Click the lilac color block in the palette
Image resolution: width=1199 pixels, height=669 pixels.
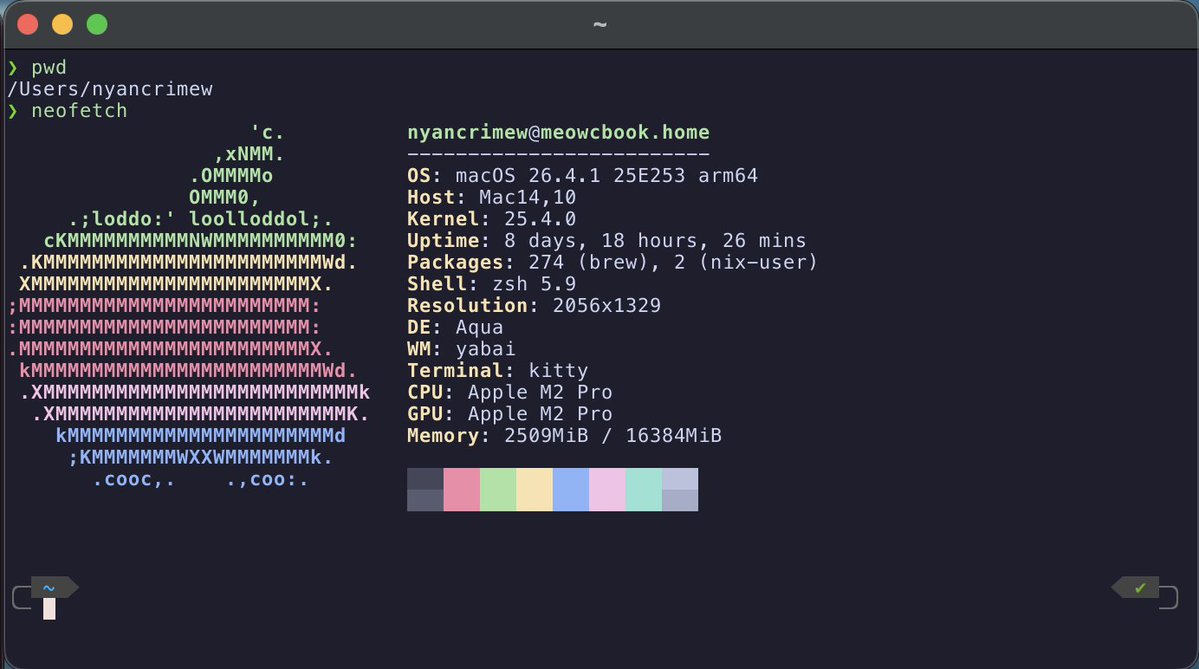point(607,489)
